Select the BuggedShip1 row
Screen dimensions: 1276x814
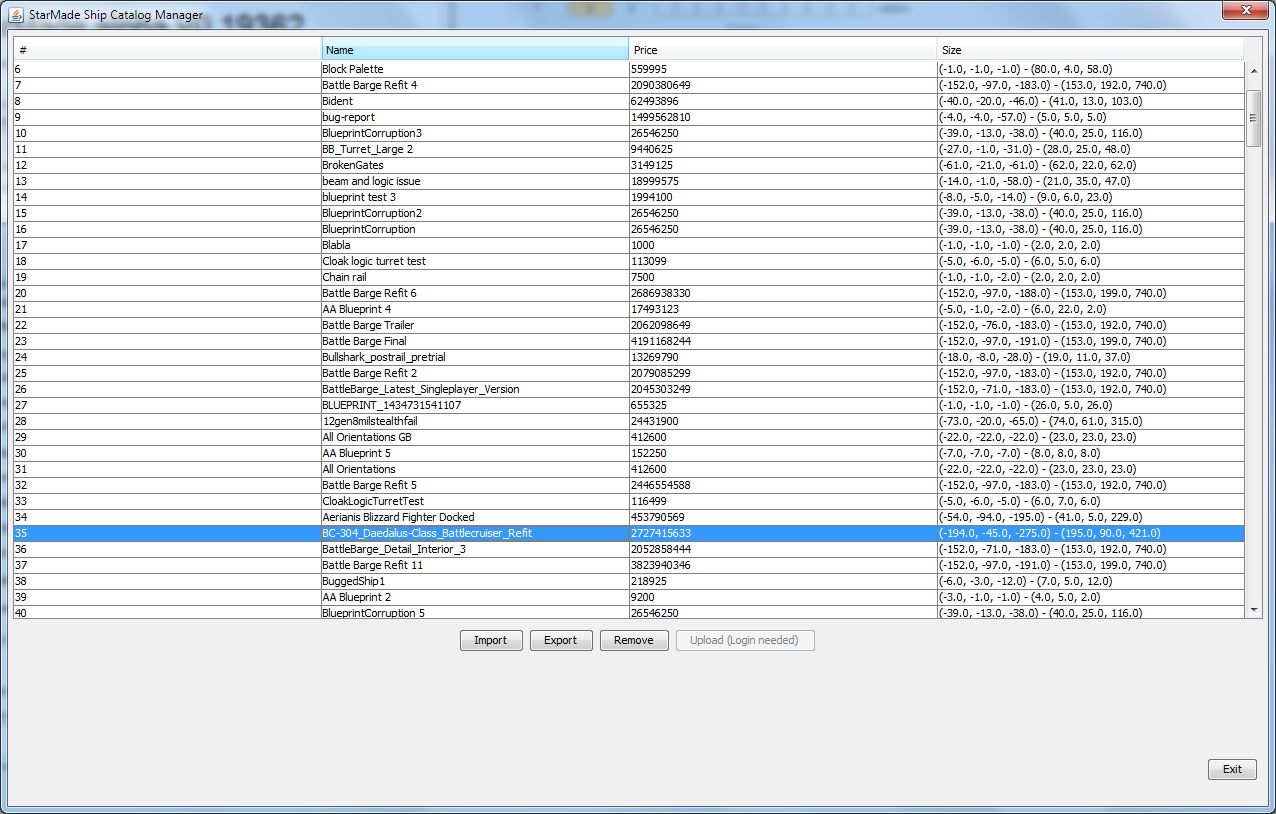click(353, 581)
